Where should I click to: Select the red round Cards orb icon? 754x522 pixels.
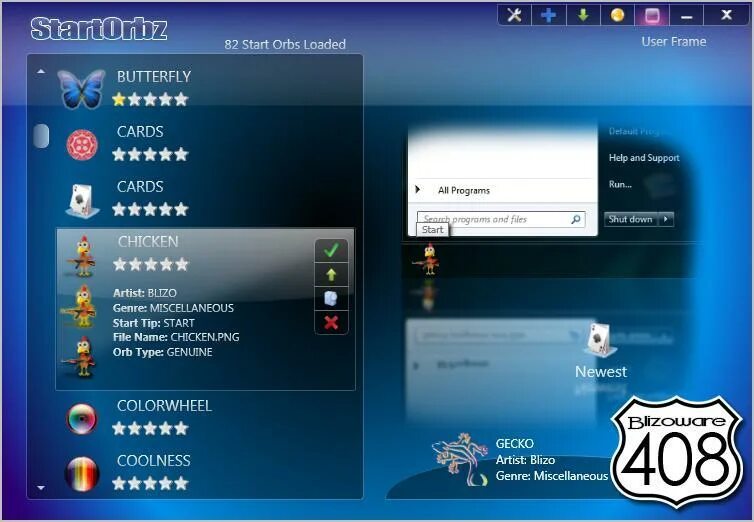pos(82,144)
